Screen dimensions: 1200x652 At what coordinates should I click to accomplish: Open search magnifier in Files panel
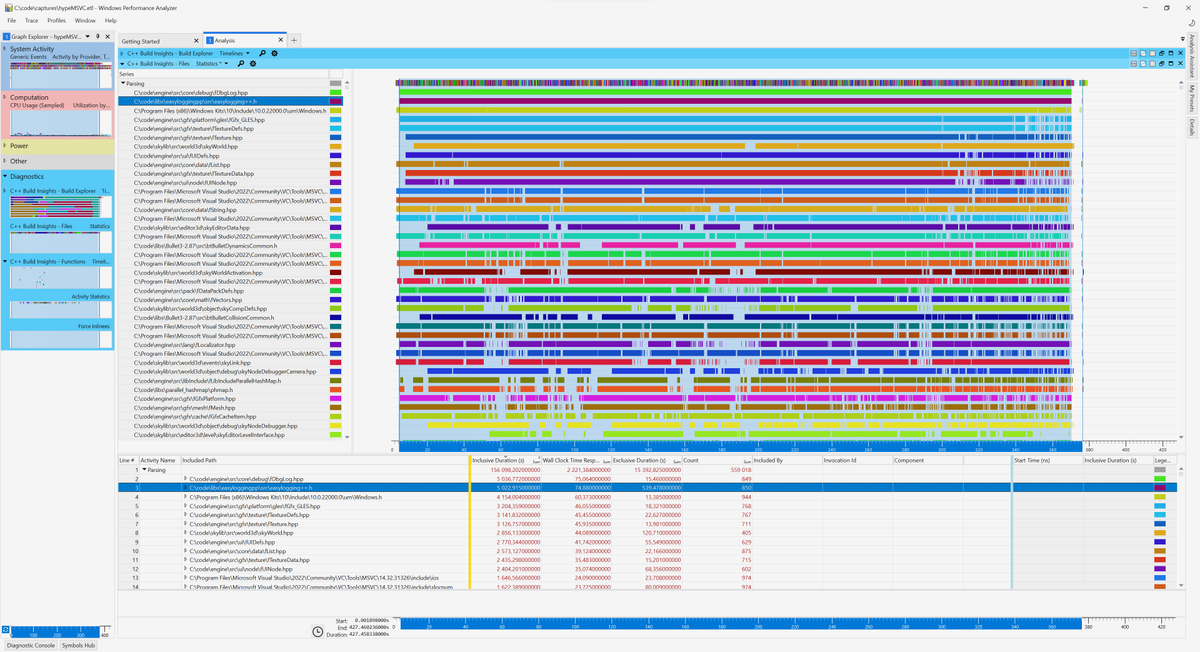(240, 63)
